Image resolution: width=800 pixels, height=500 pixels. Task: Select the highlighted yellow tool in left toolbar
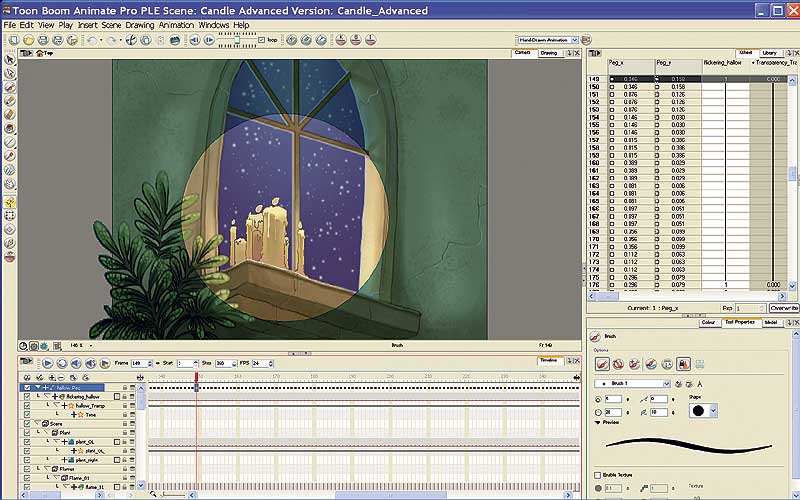coord(10,202)
